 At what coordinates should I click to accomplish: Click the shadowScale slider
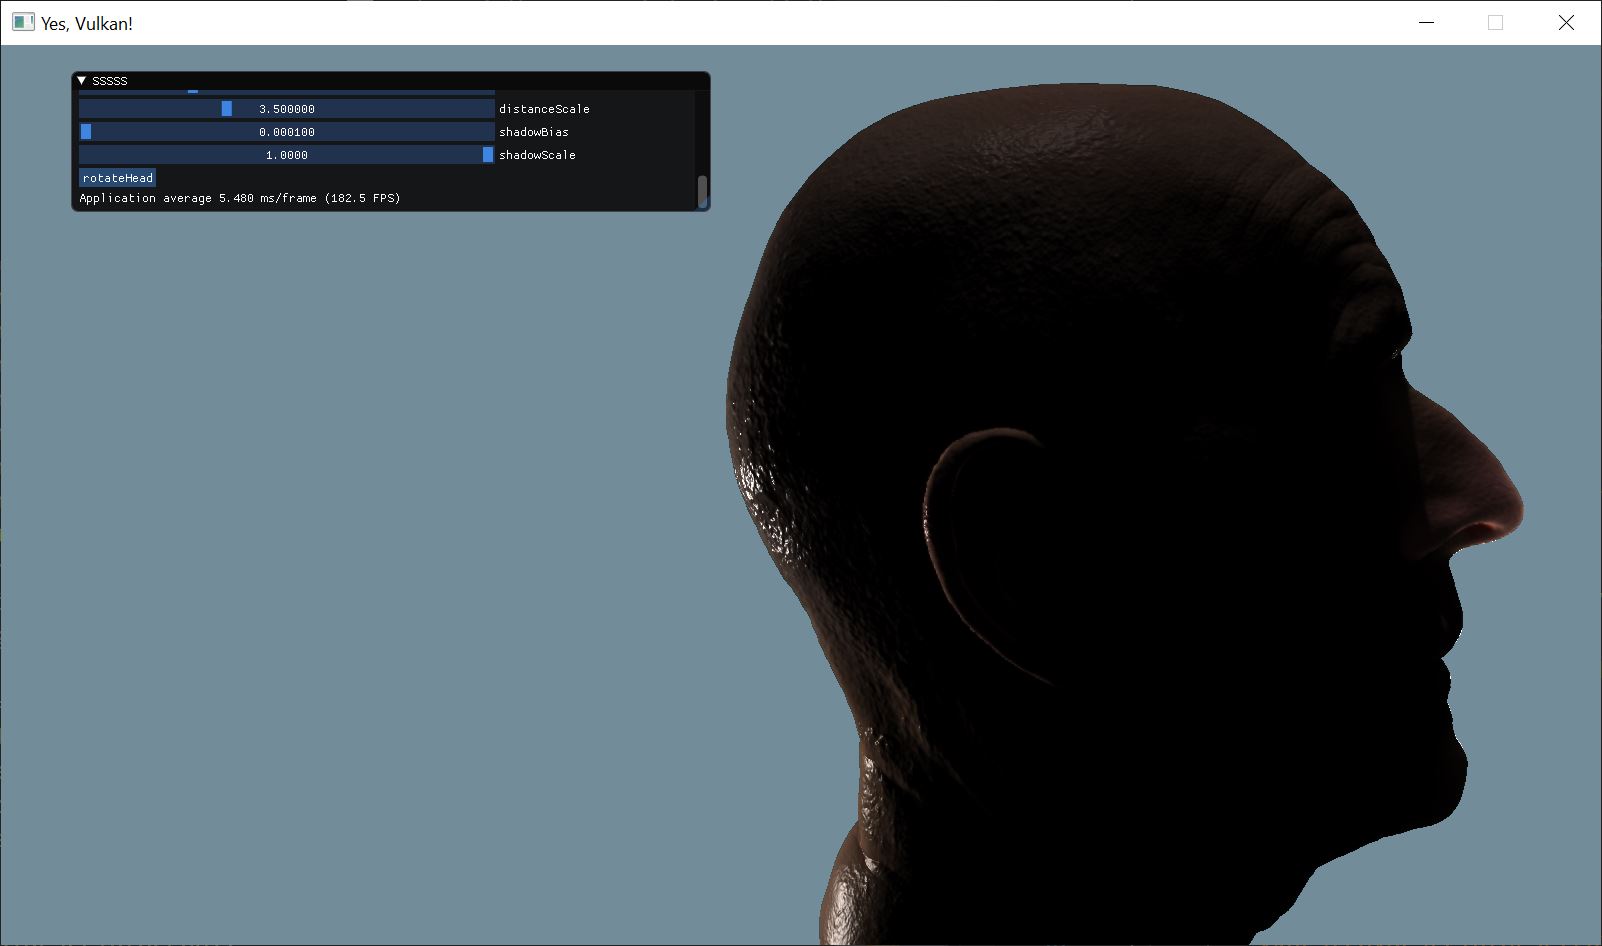point(287,155)
